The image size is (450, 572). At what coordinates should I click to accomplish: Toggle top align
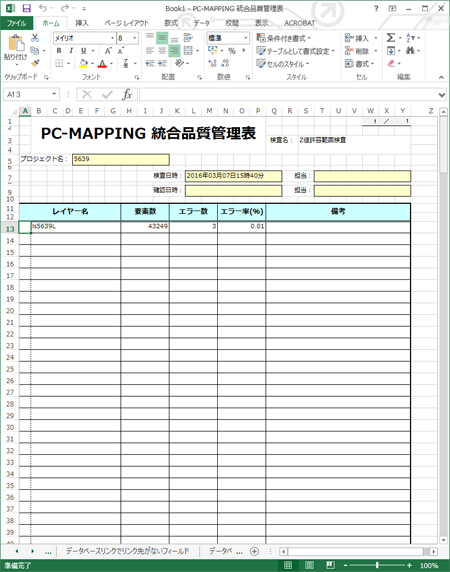click(x=150, y=38)
